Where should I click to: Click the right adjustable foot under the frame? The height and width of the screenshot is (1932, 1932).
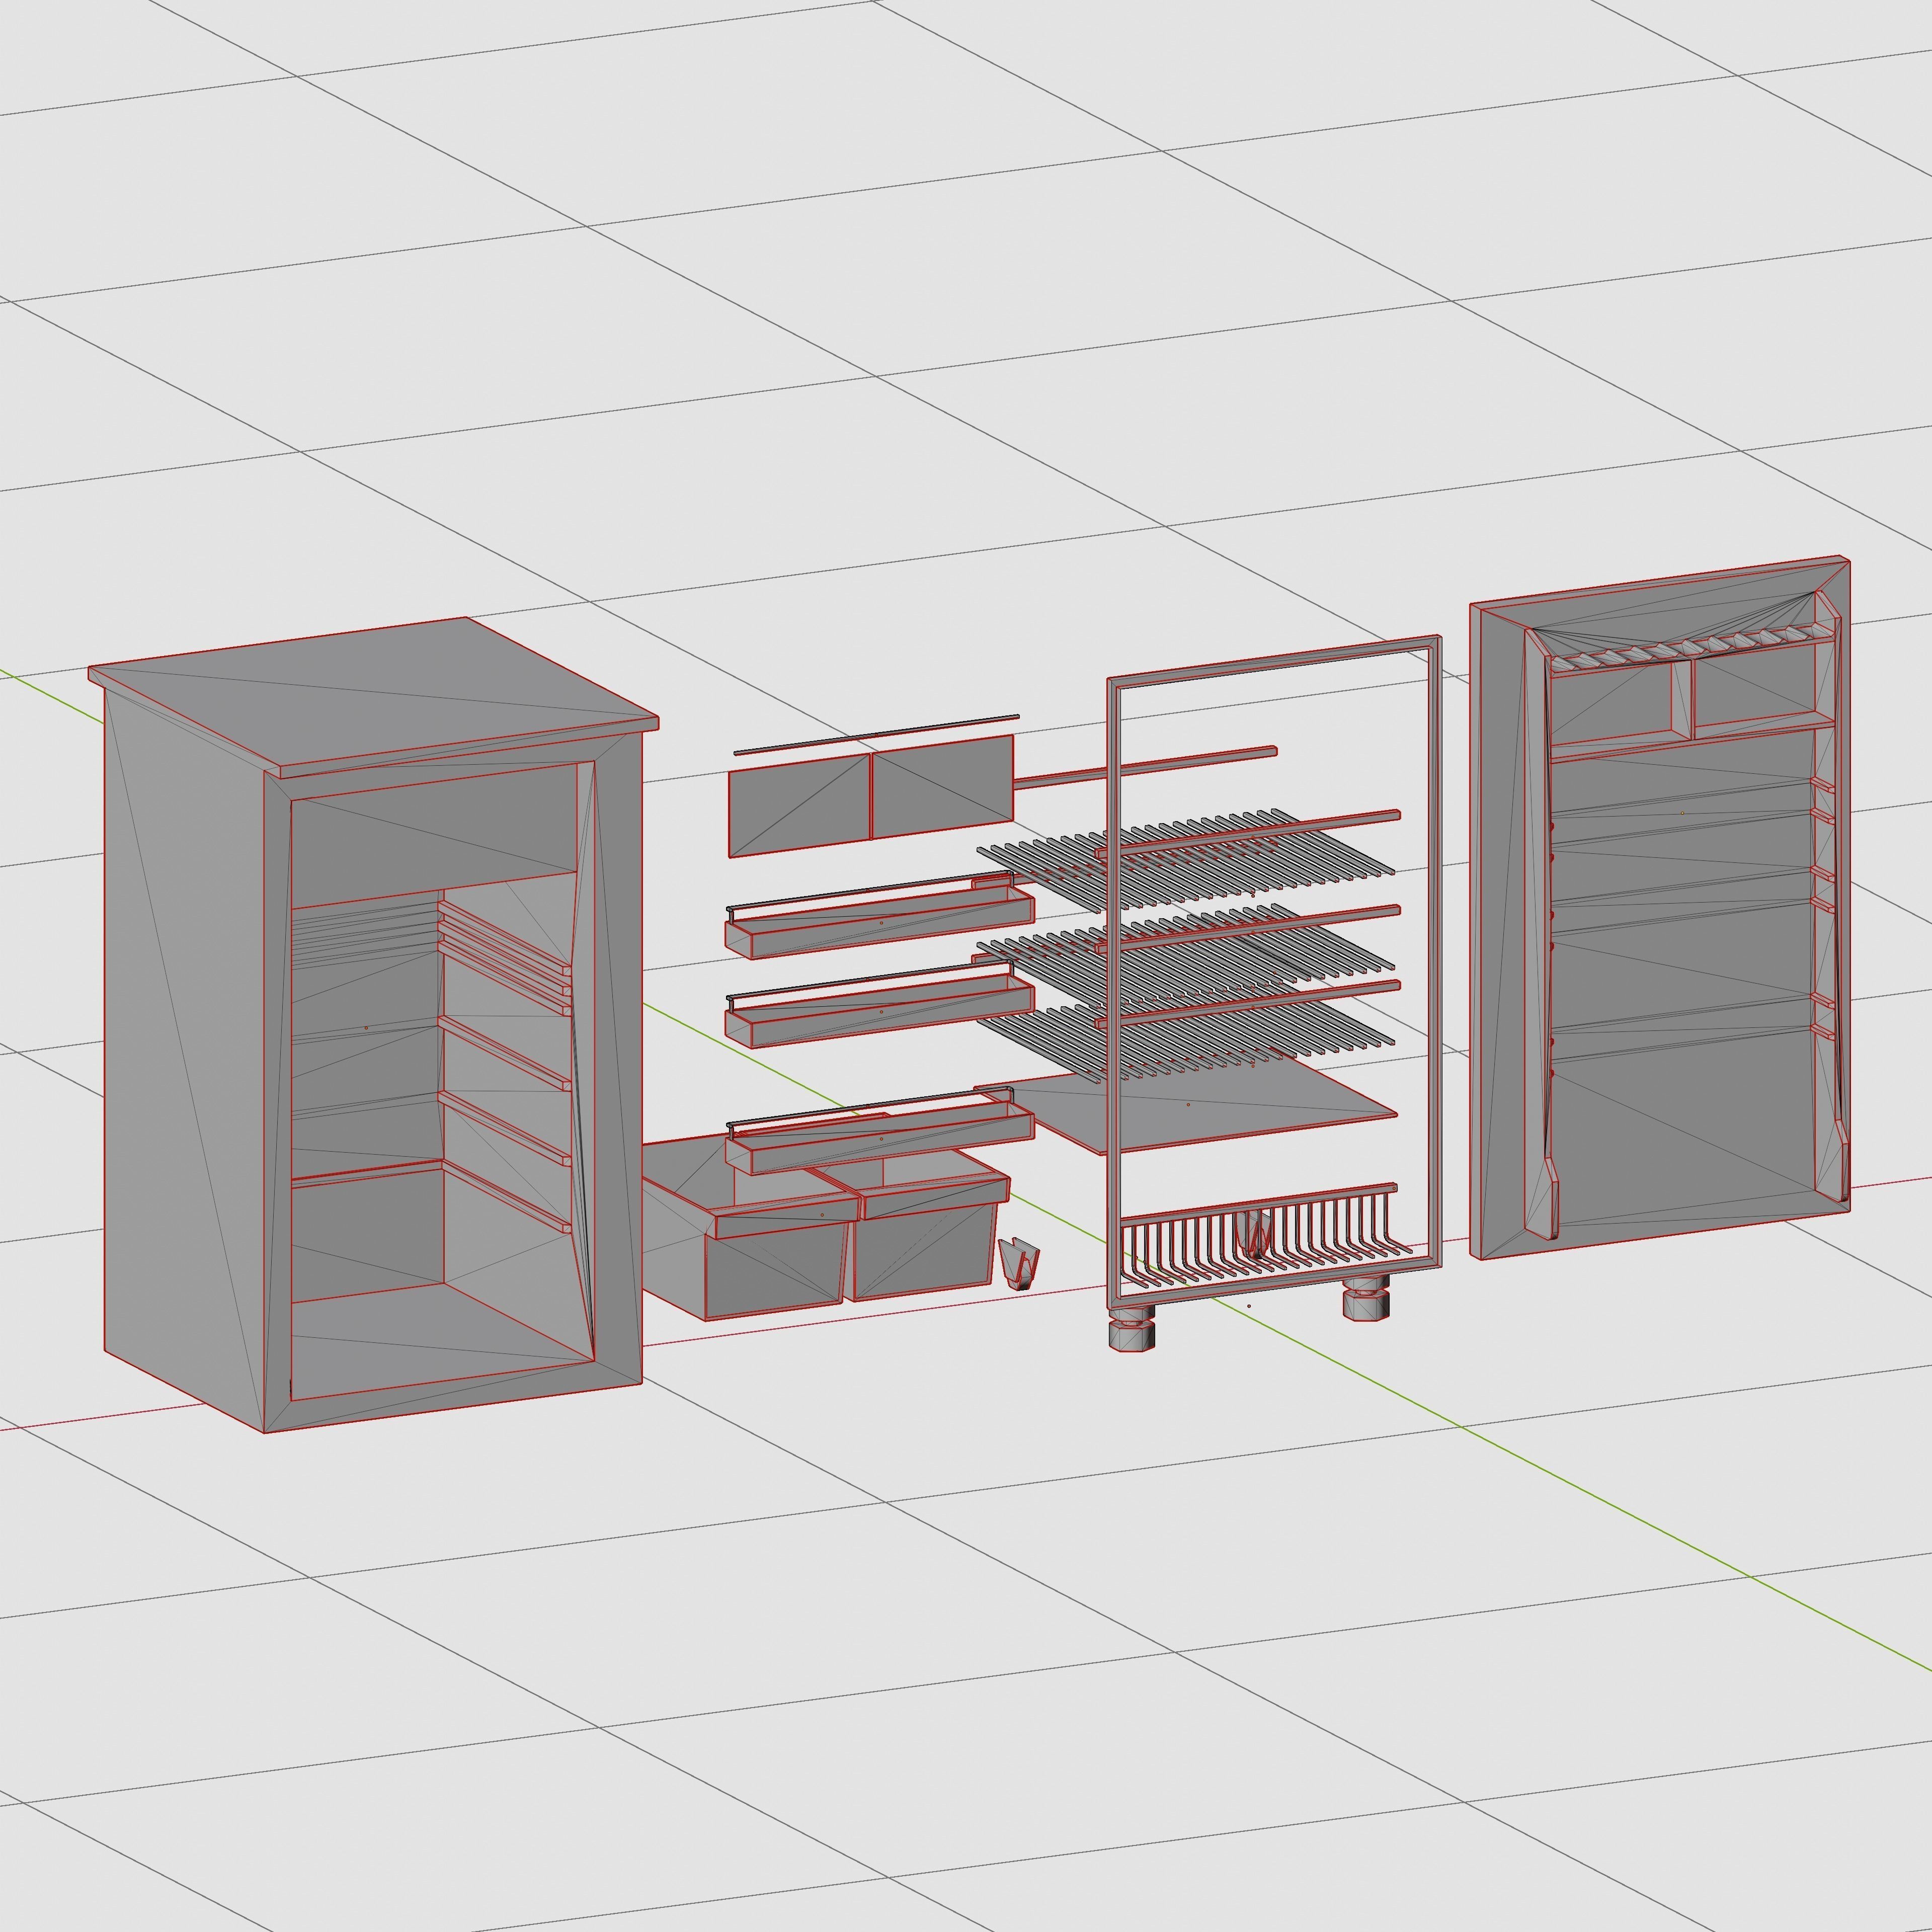coord(1365,1300)
